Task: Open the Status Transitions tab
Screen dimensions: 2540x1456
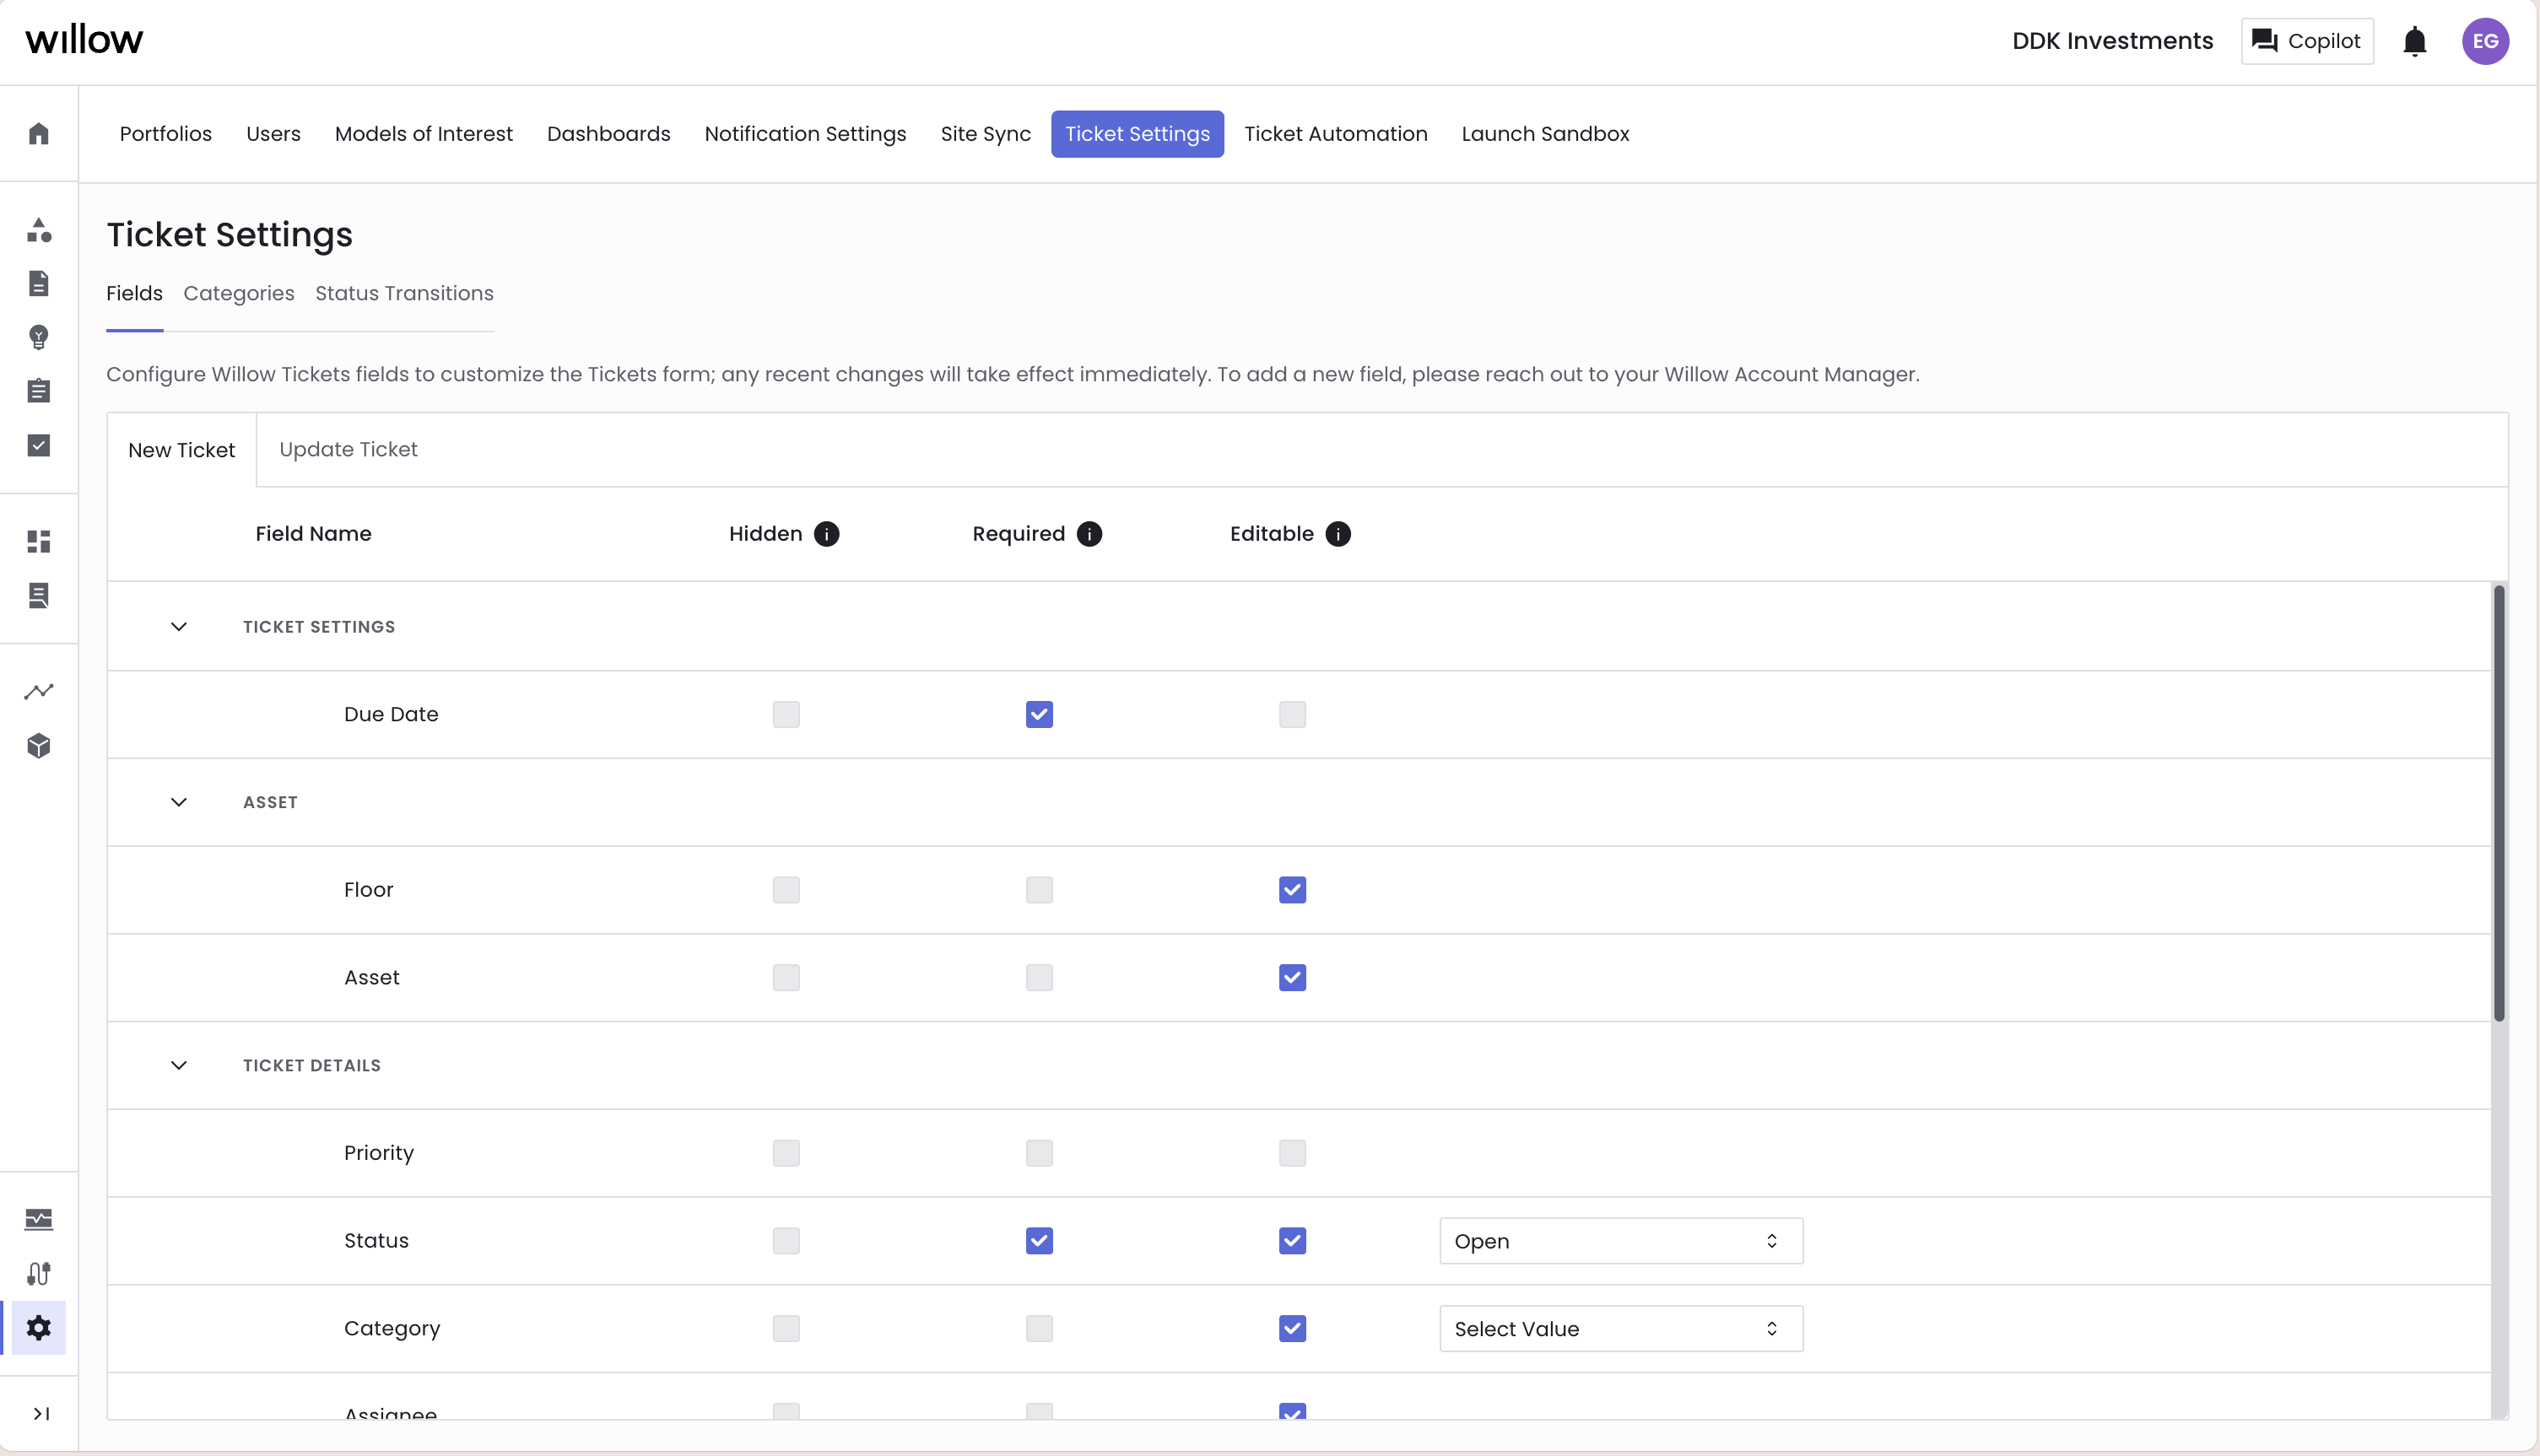Action: (404, 293)
